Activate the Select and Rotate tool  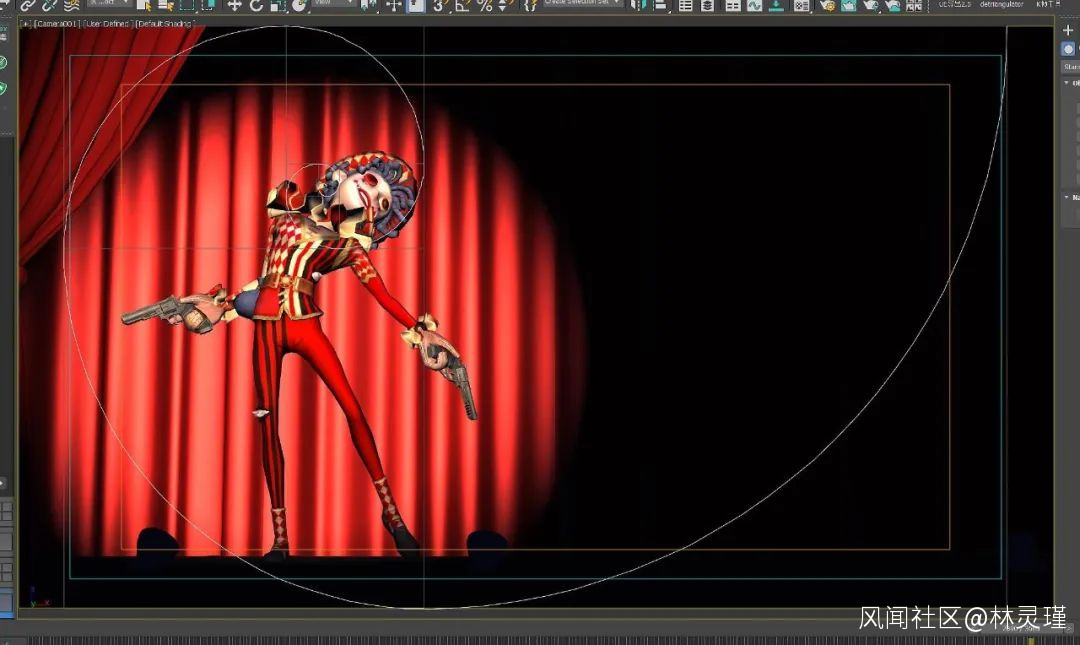(x=256, y=5)
